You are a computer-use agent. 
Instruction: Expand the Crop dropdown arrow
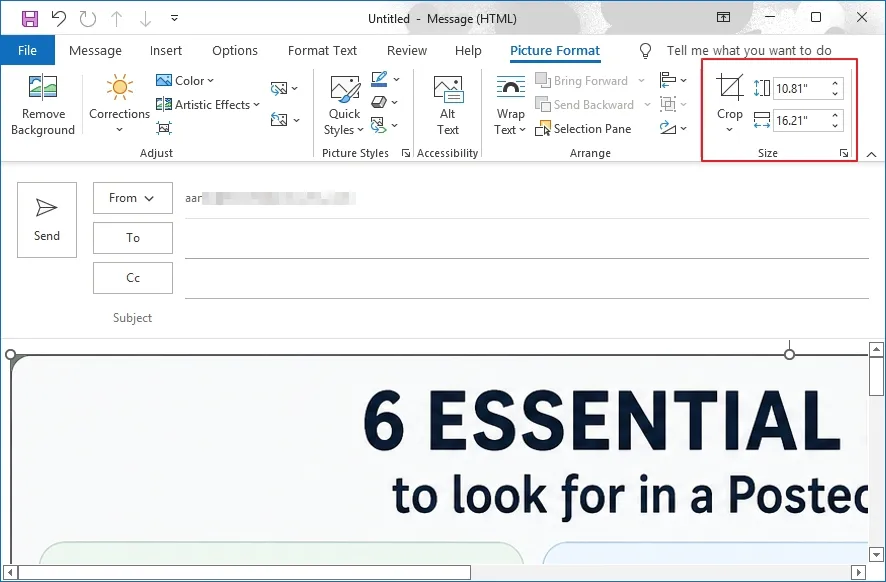coord(729,130)
